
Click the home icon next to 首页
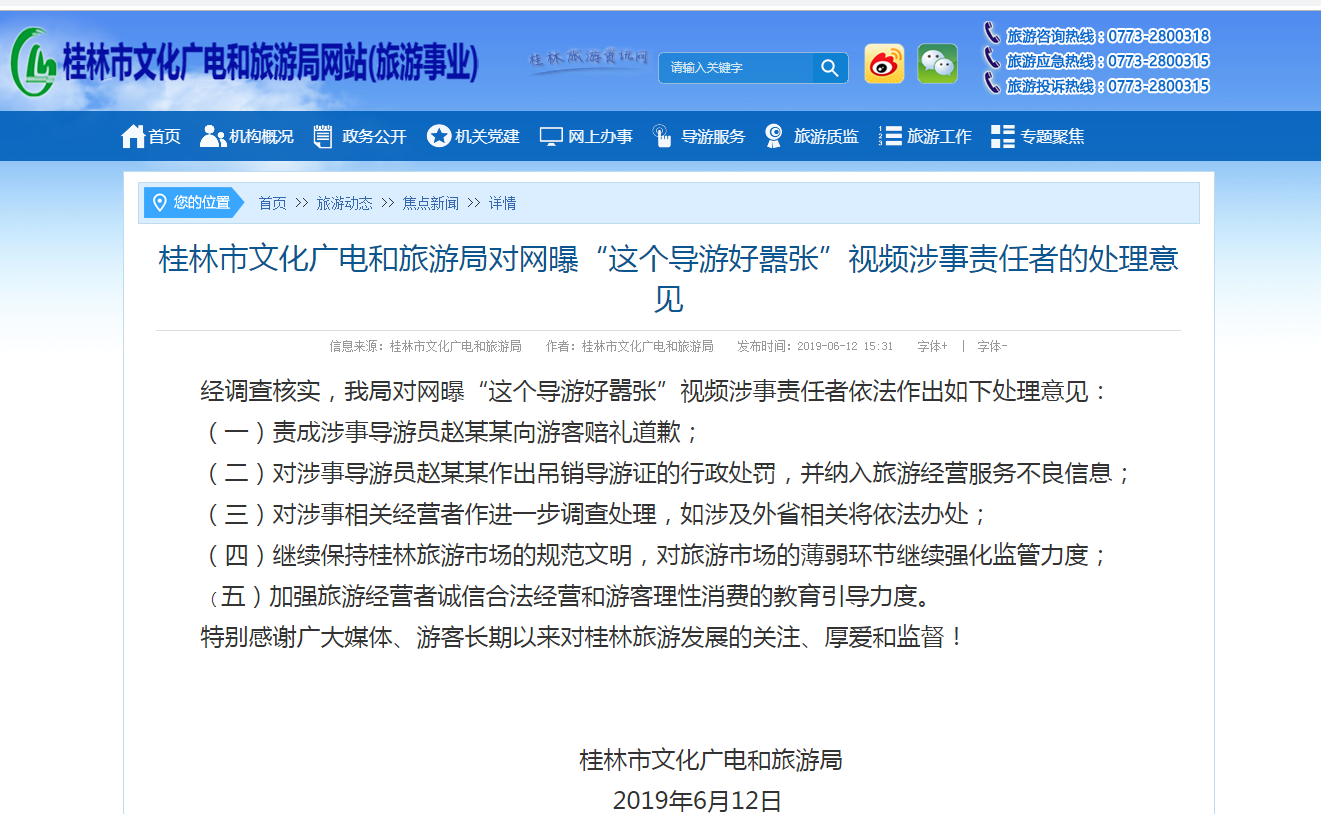click(133, 136)
